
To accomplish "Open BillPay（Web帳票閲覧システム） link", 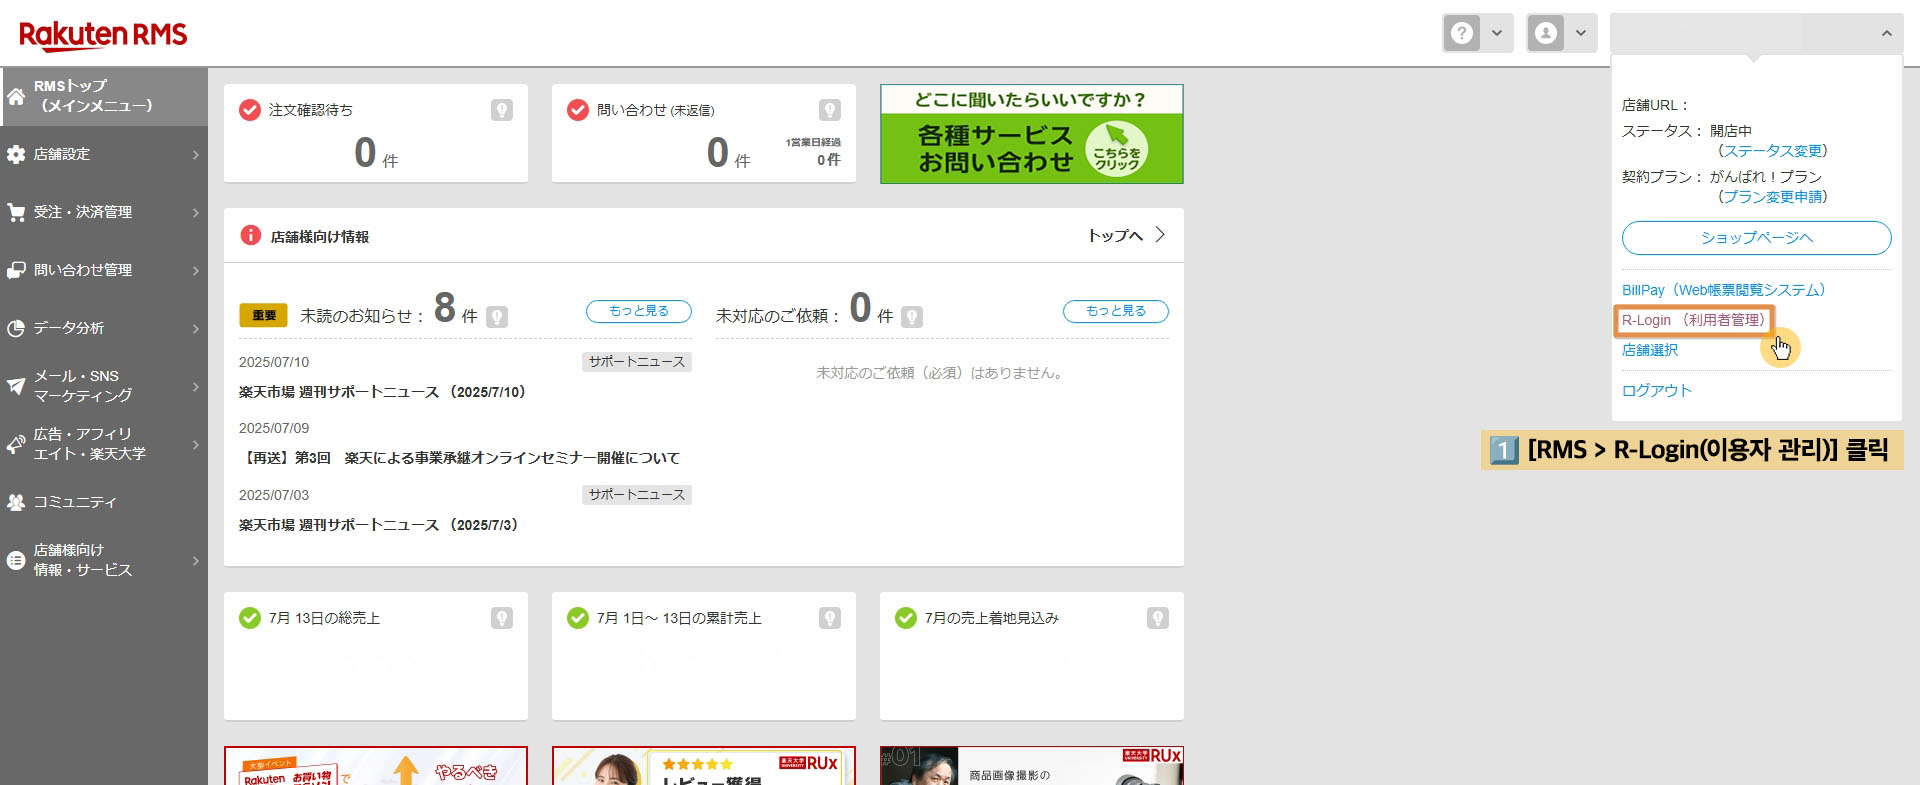I will (x=1724, y=290).
